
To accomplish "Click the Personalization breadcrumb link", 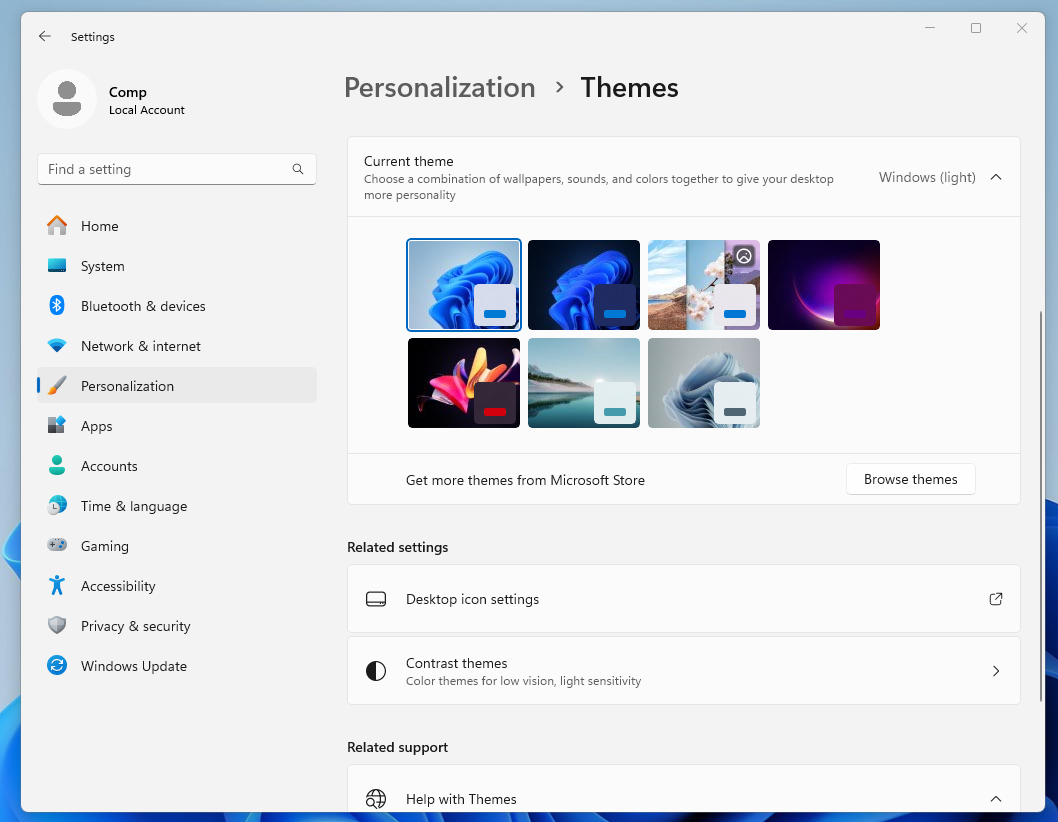I will pyautogui.click(x=439, y=88).
